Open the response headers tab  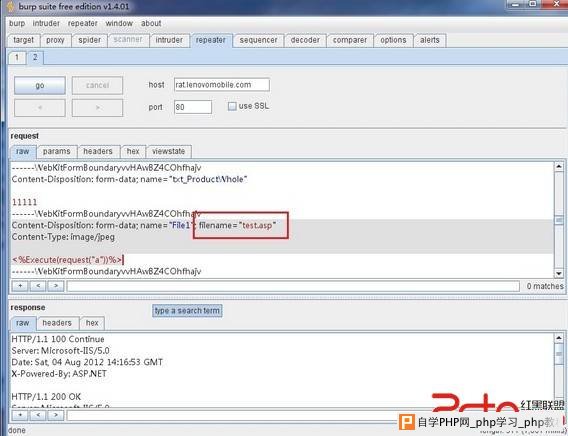(x=57, y=323)
